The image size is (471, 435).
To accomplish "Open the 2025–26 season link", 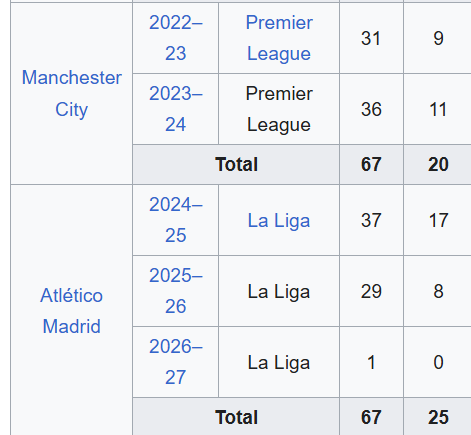I will pyautogui.click(x=176, y=291).
